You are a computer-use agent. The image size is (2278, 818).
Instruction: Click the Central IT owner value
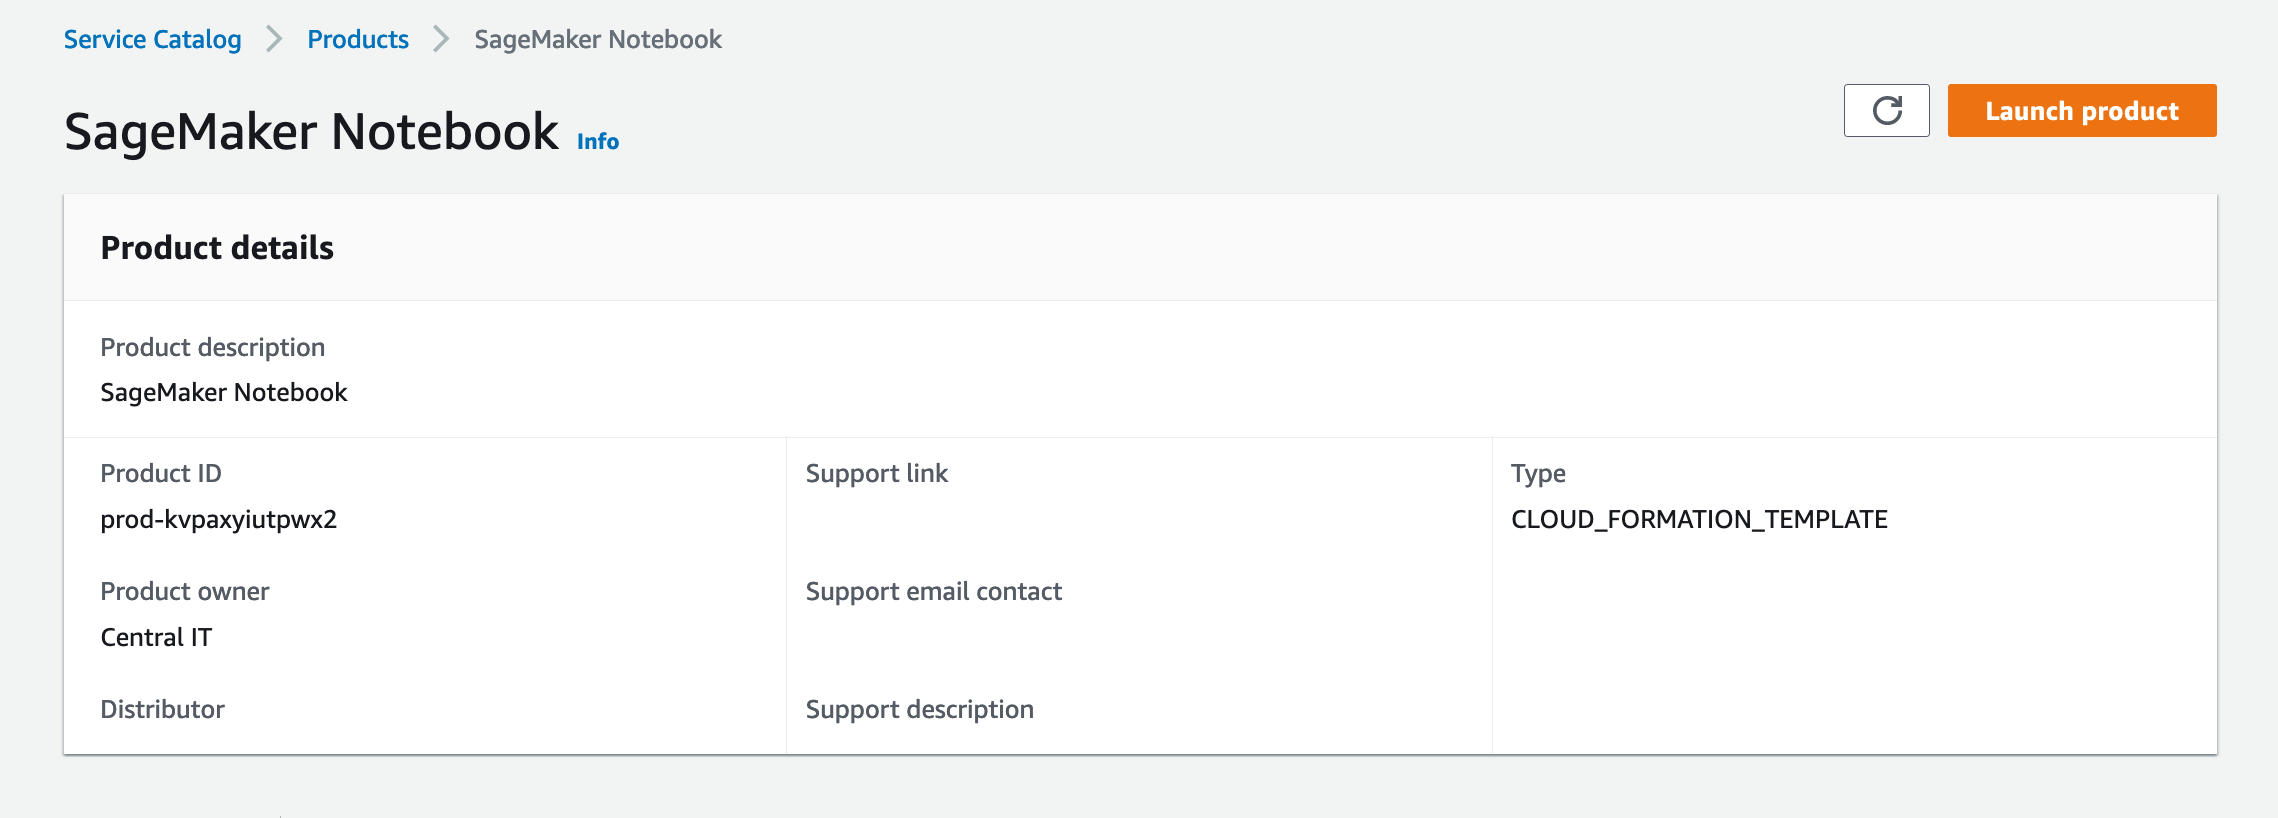156,637
